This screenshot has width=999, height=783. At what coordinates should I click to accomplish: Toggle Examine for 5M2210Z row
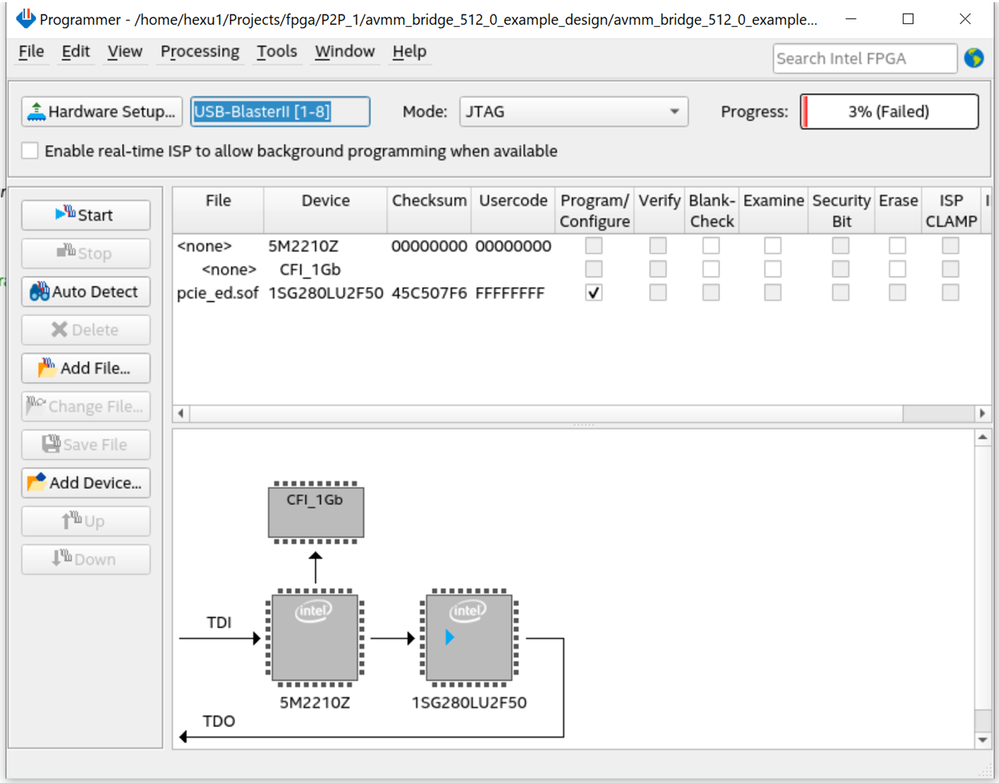point(773,245)
